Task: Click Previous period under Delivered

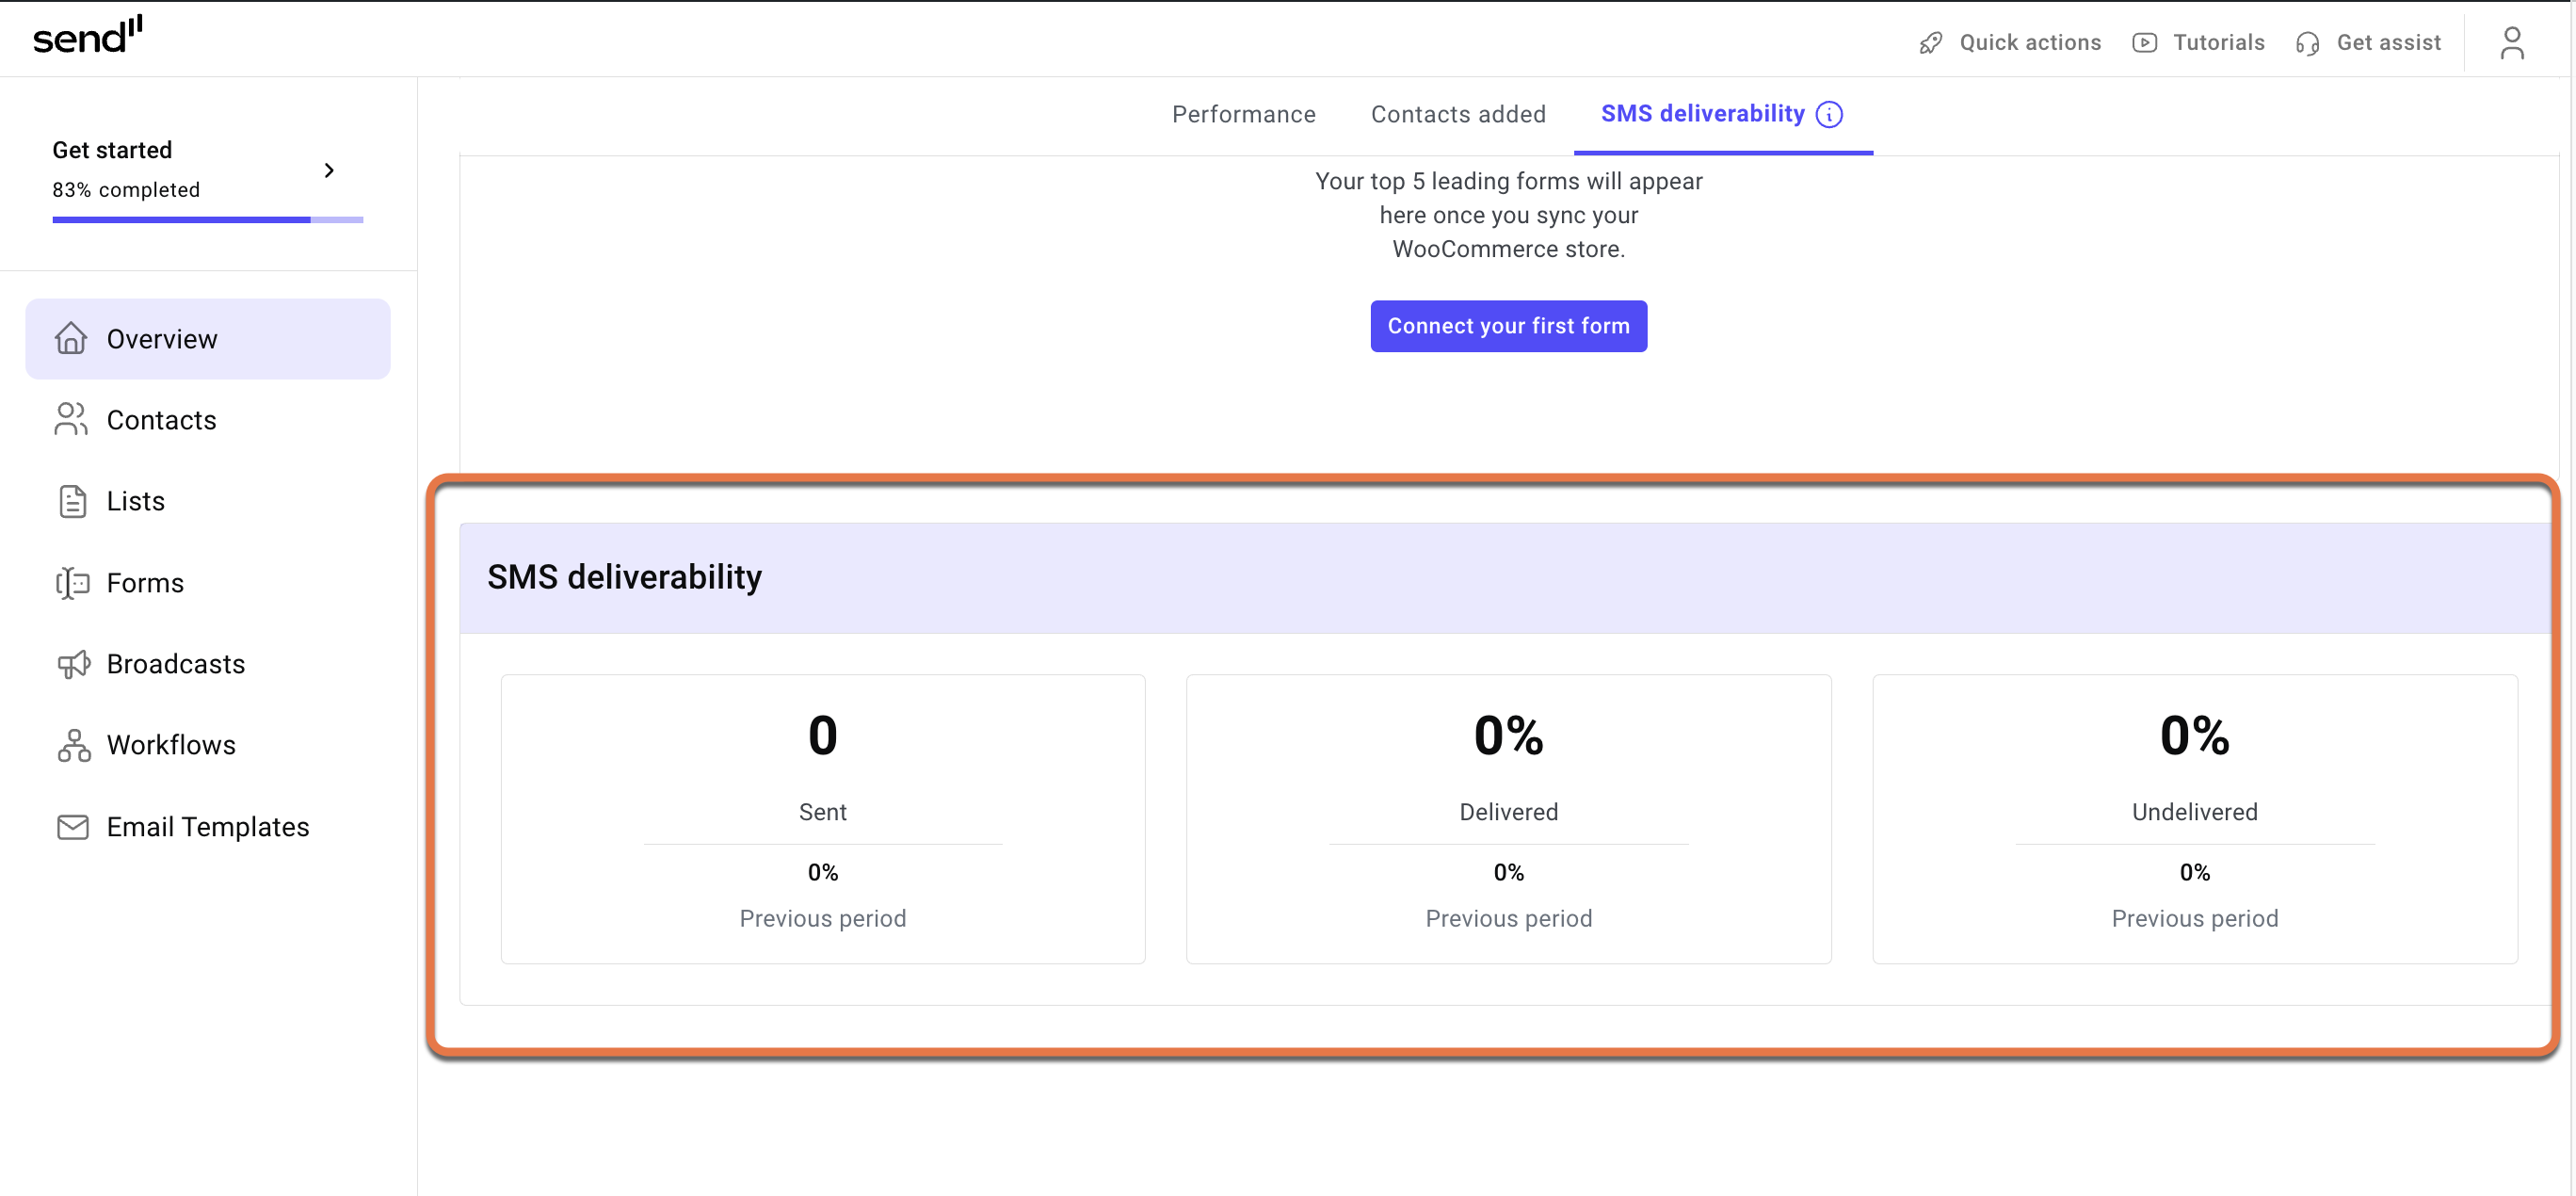Action: pyautogui.click(x=1508, y=918)
